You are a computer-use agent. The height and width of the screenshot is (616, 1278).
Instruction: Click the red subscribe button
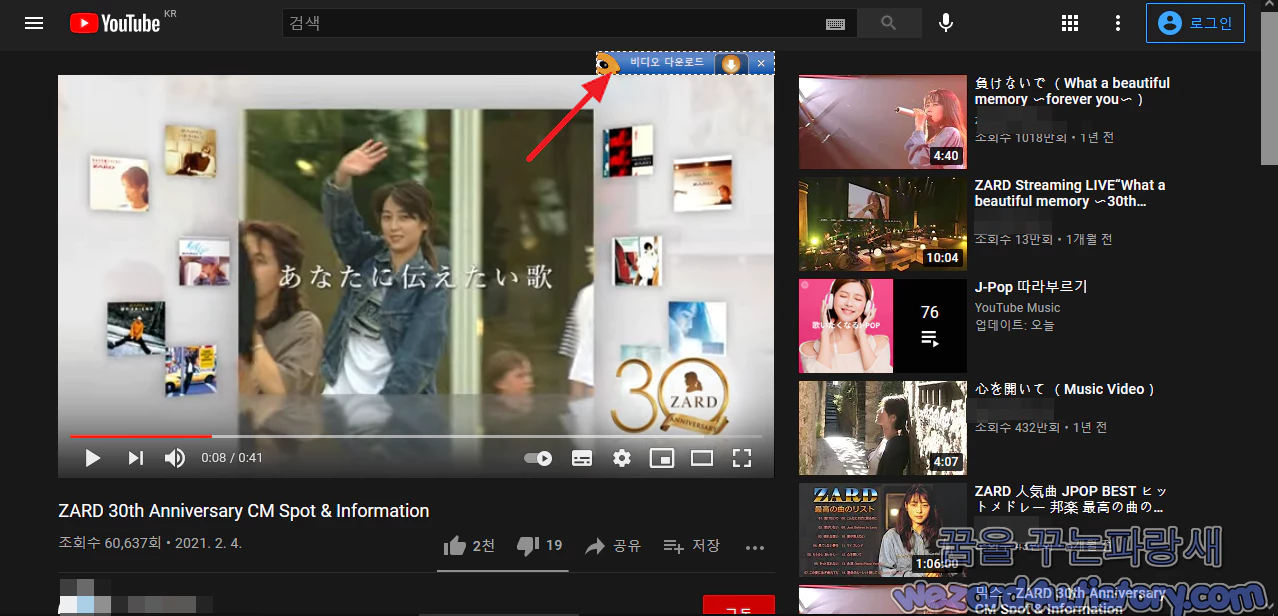[x=738, y=605]
